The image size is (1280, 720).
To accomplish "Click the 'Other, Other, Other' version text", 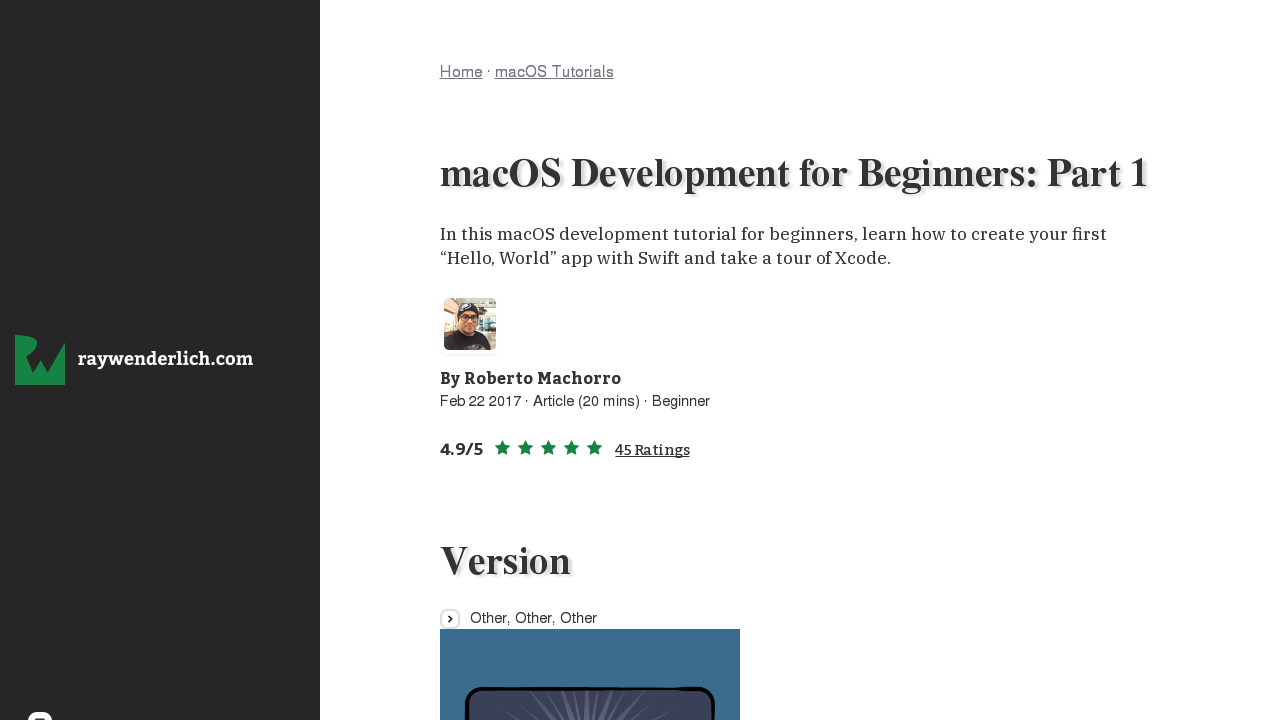I will point(533,618).
